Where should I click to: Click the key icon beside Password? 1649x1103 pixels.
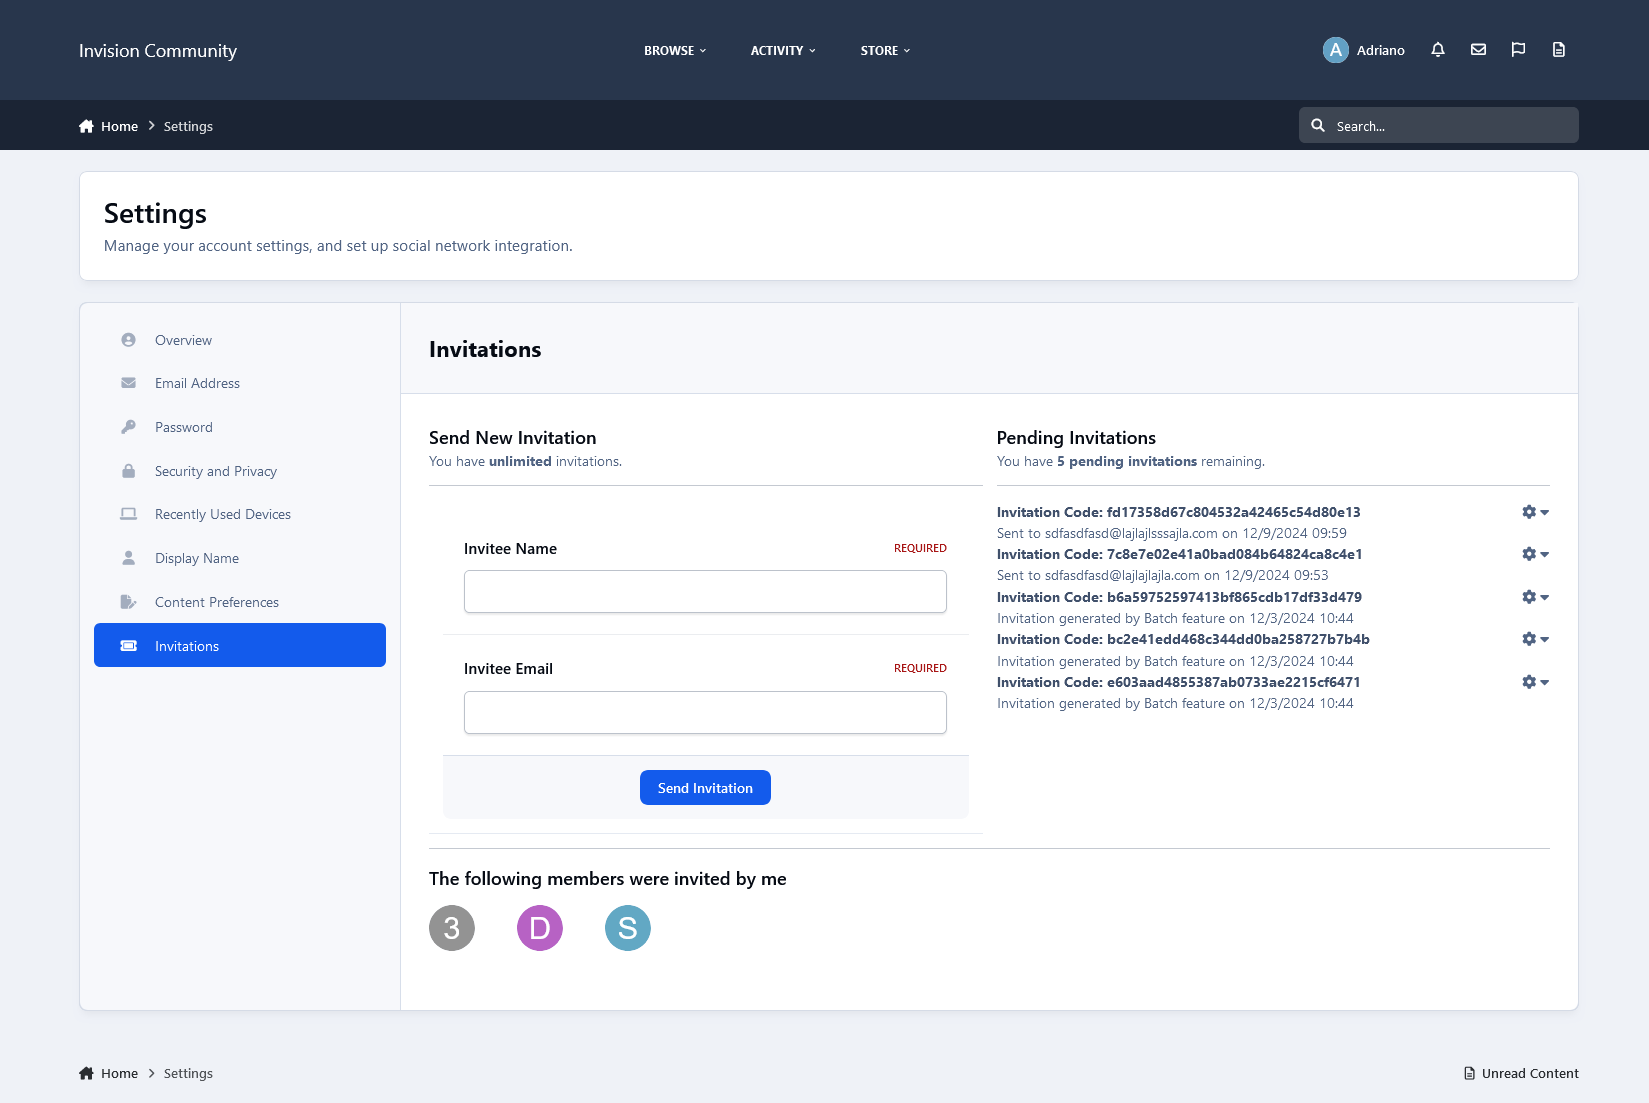[x=128, y=426]
